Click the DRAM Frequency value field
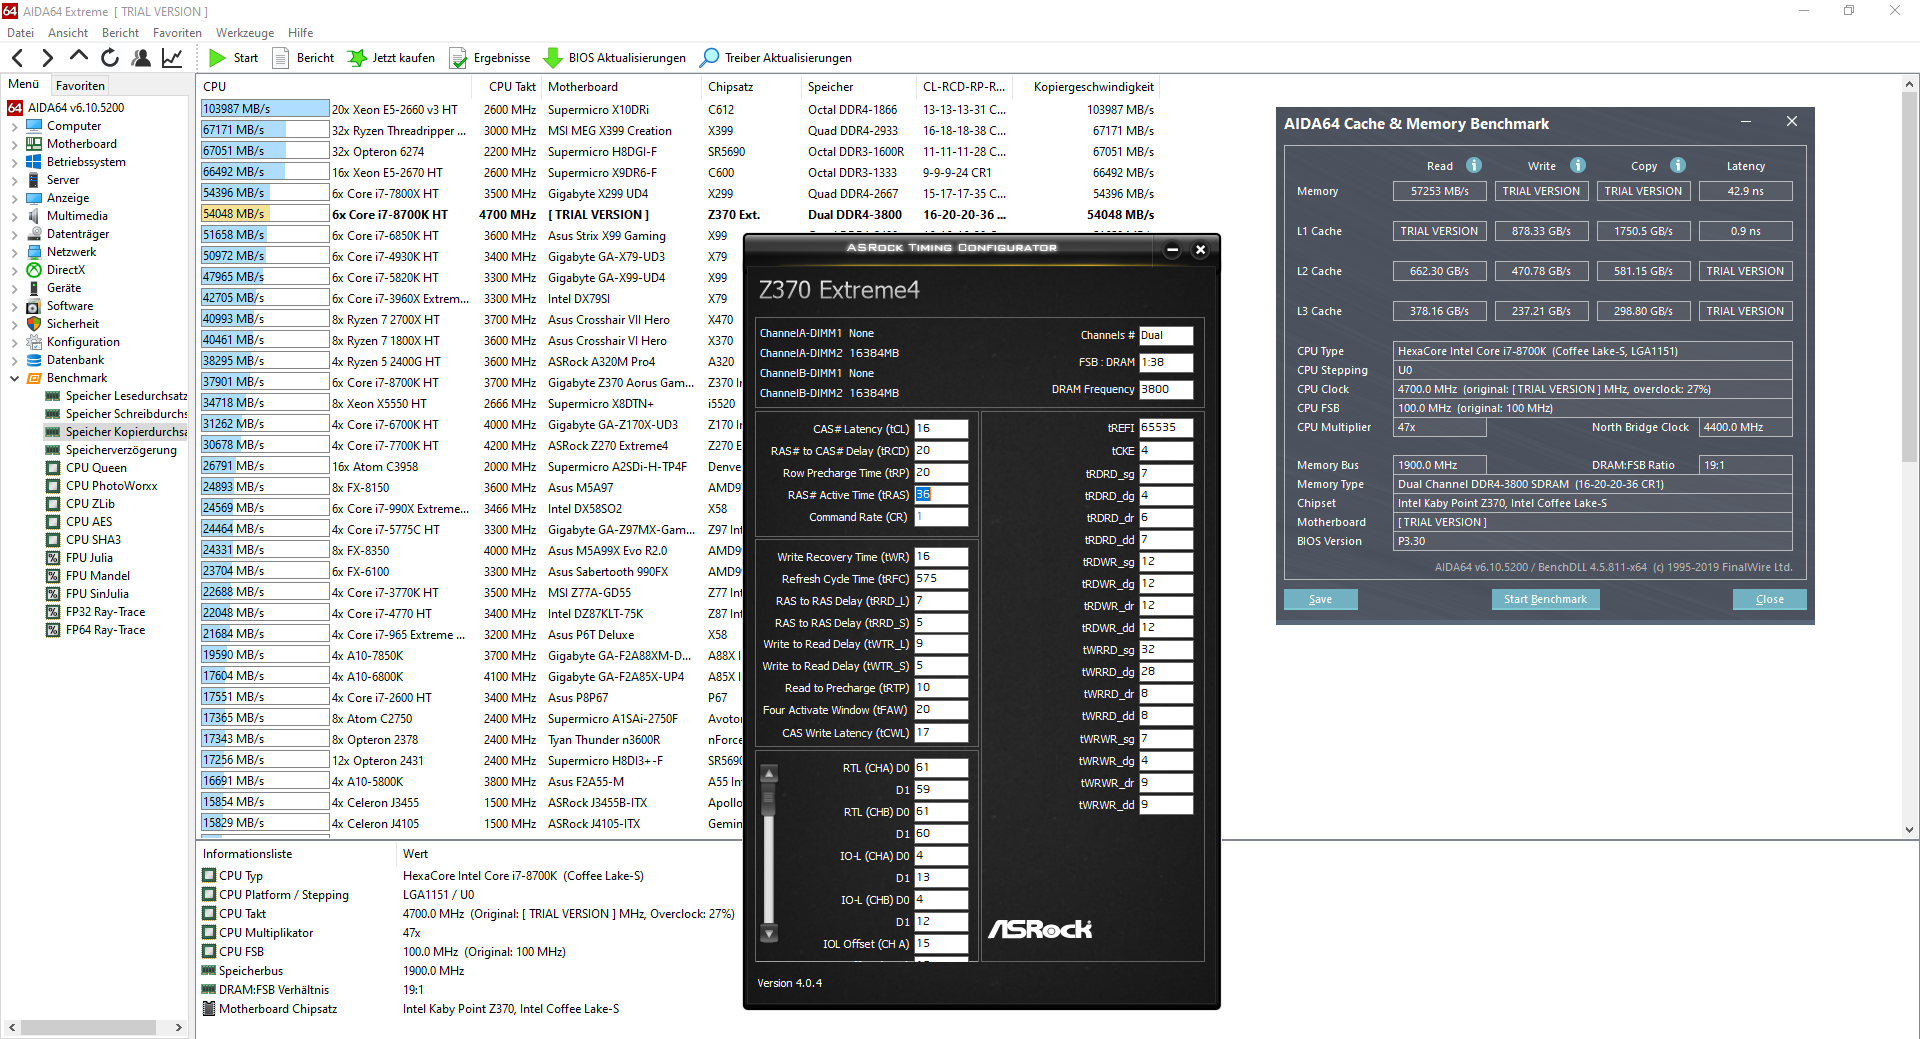This screenshot has width=1920, height=1039. [x=1166, y=390]
